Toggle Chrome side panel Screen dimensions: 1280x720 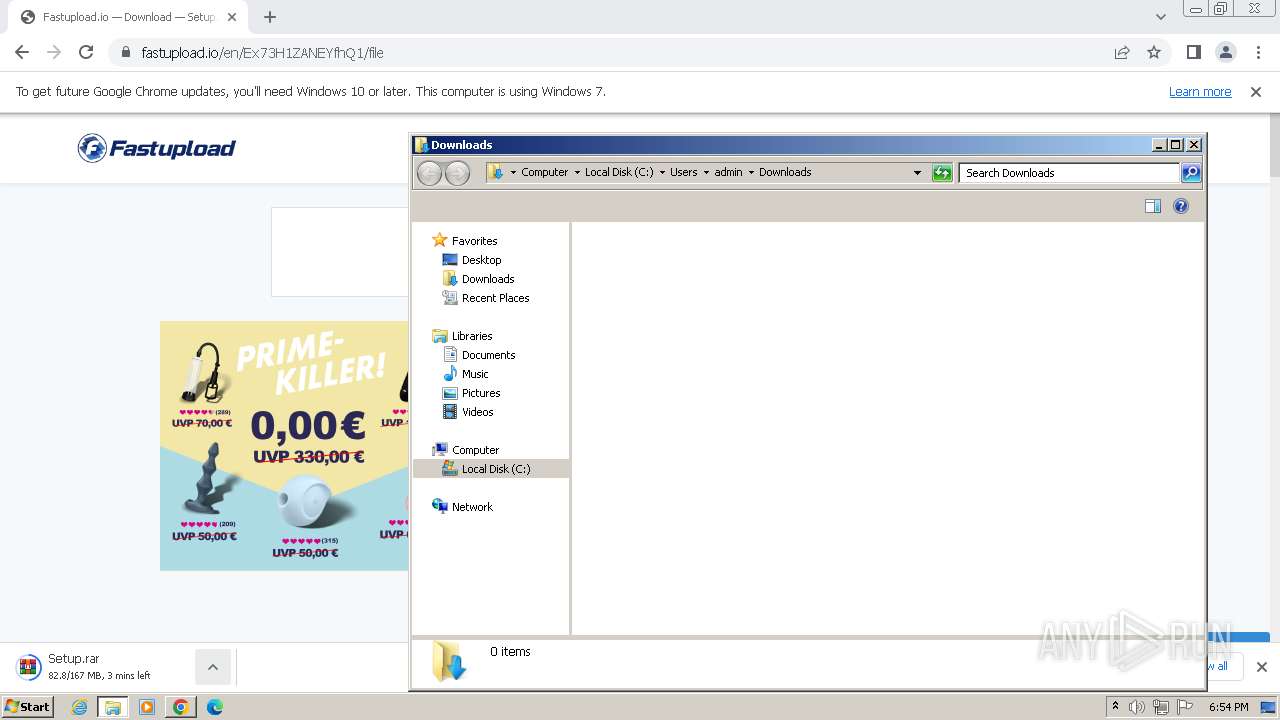coord(1193,52)
